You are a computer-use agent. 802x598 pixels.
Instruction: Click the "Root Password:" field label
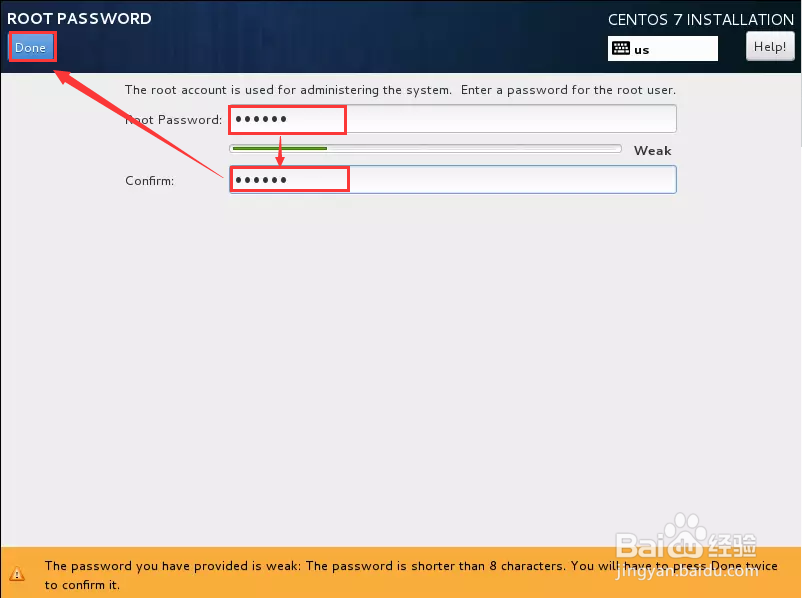(x=172, y=118)
